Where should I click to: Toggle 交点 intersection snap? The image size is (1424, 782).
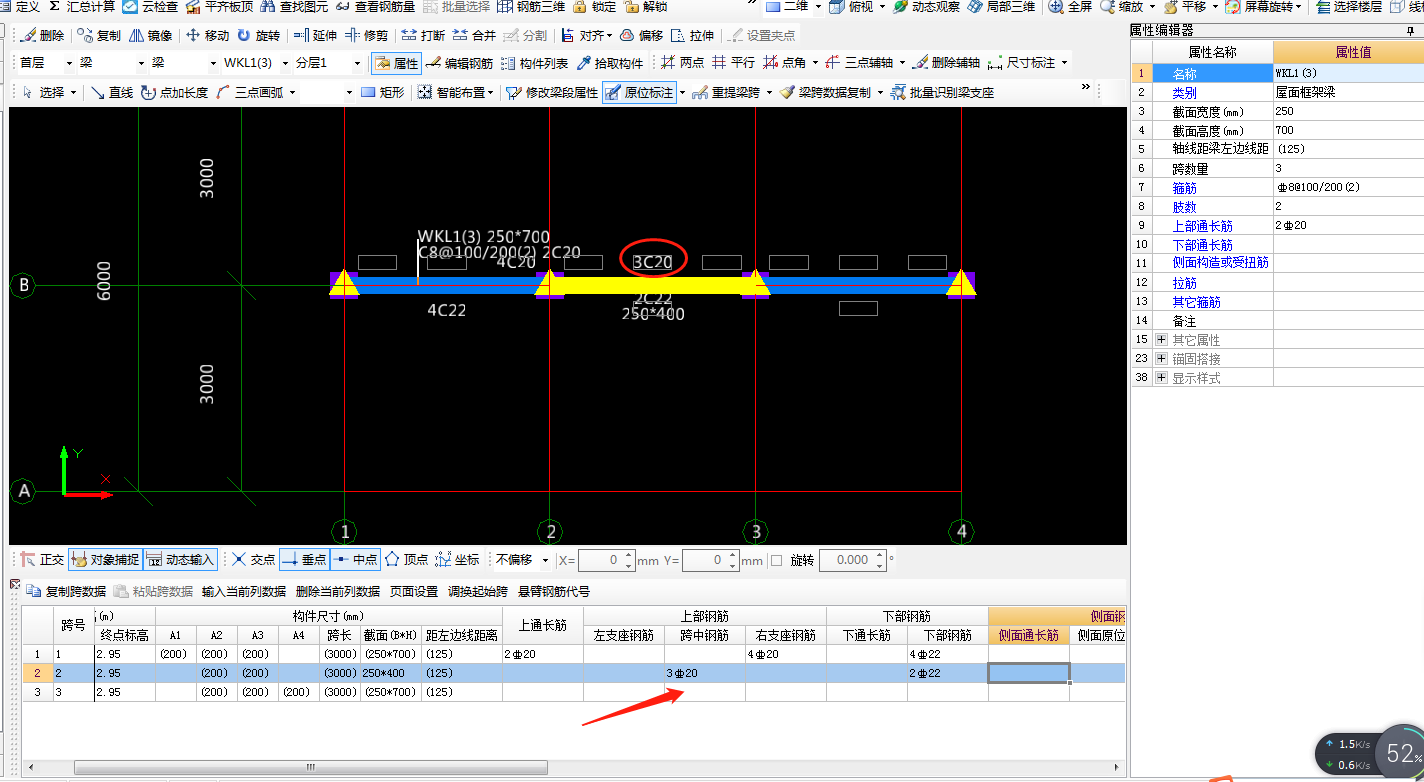pyautogui.click(x=253, y=560)
